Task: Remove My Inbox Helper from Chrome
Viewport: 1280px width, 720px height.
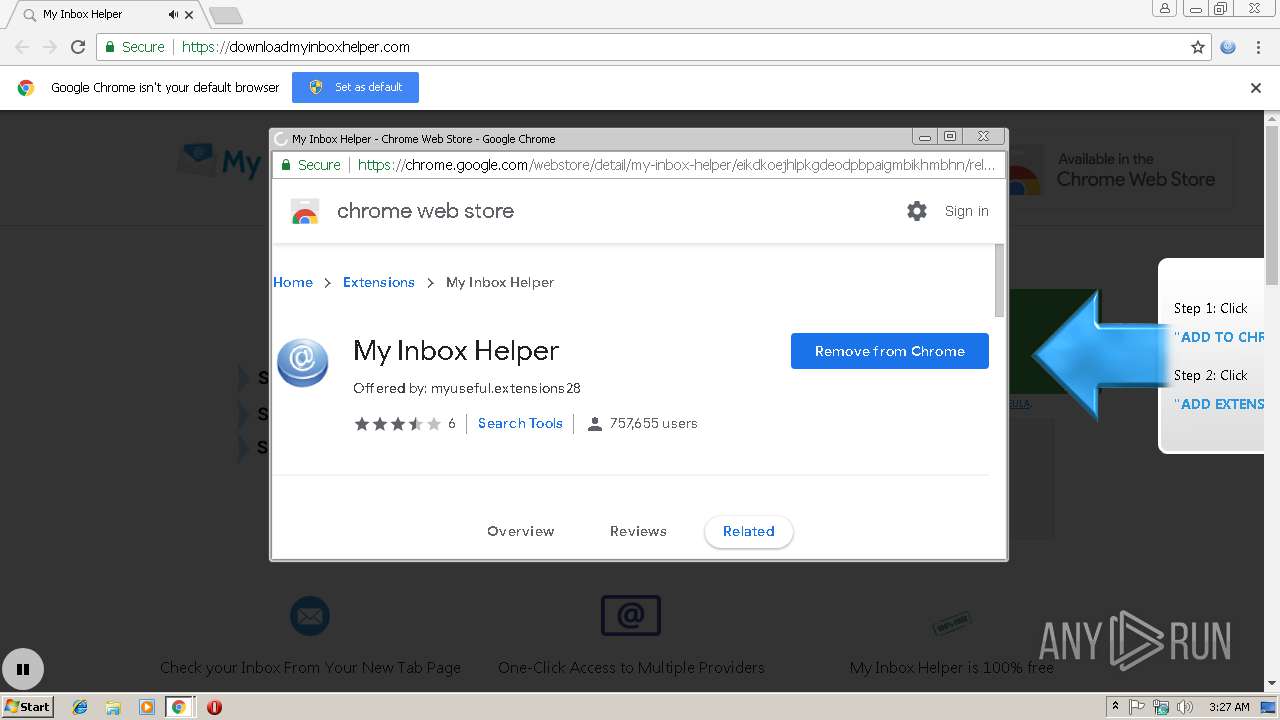Action: point(890,351)
